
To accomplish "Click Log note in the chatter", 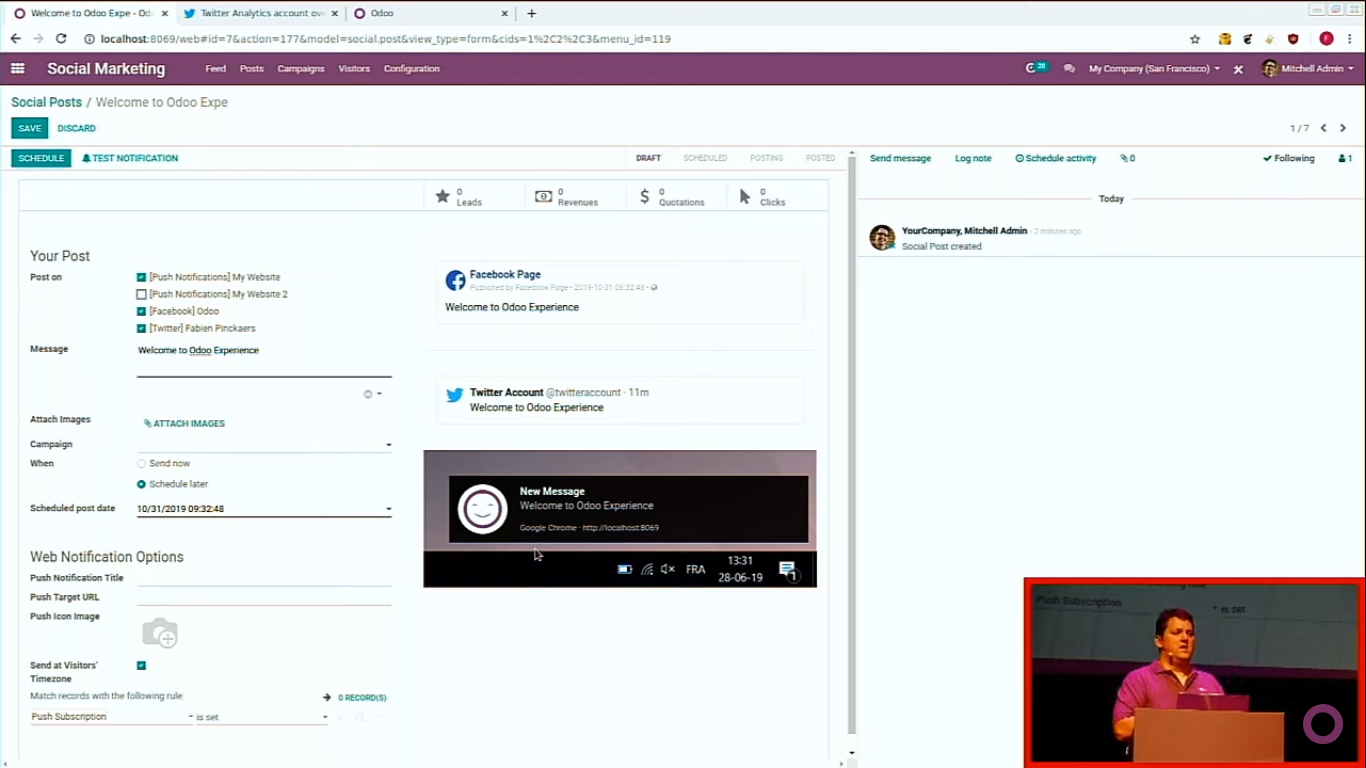I will pyautogui.click(x=973, y=158).
